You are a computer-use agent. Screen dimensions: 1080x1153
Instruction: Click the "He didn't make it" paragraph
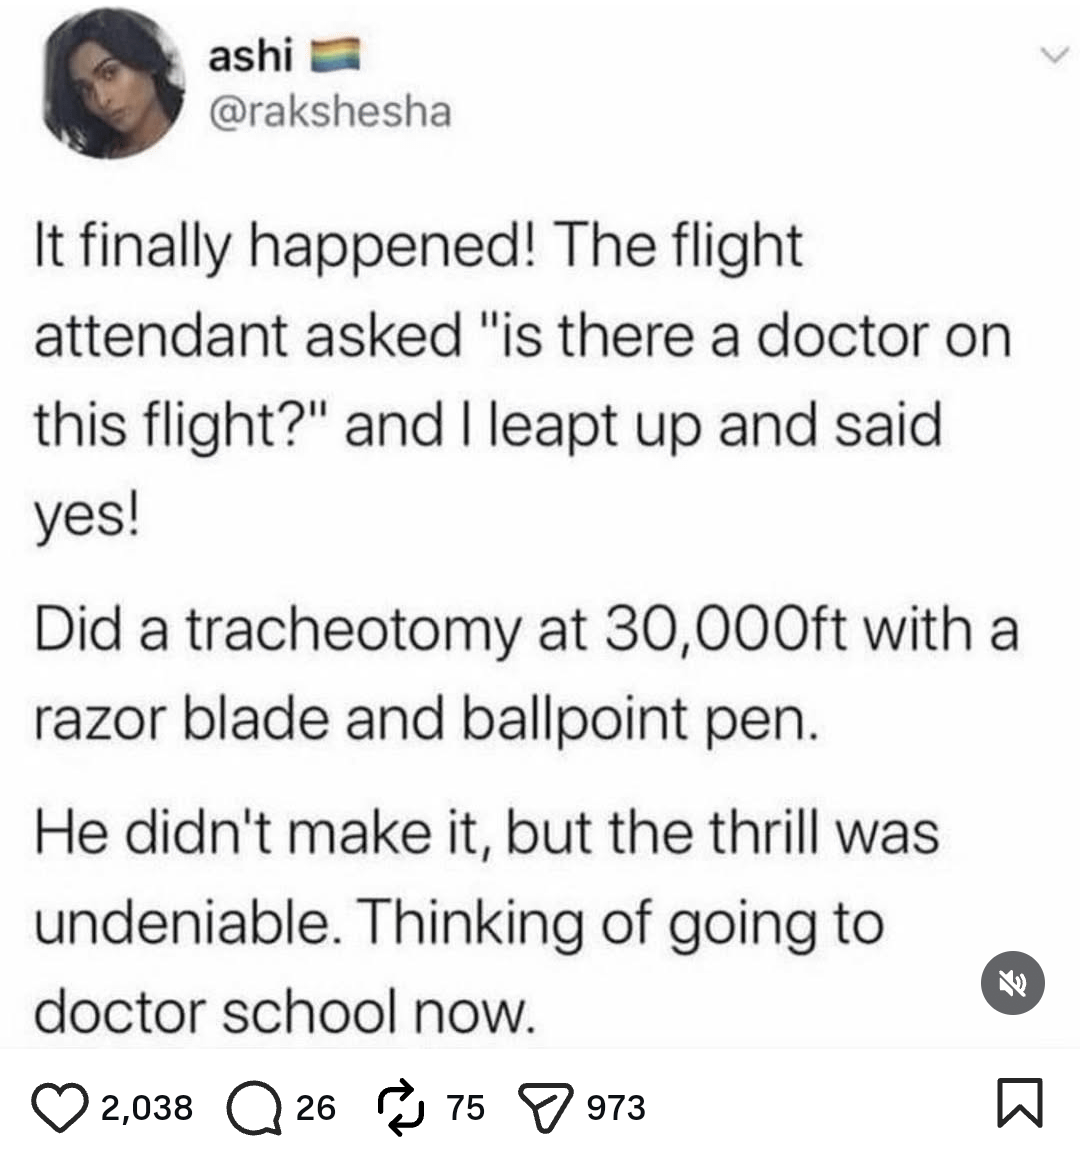486,923
